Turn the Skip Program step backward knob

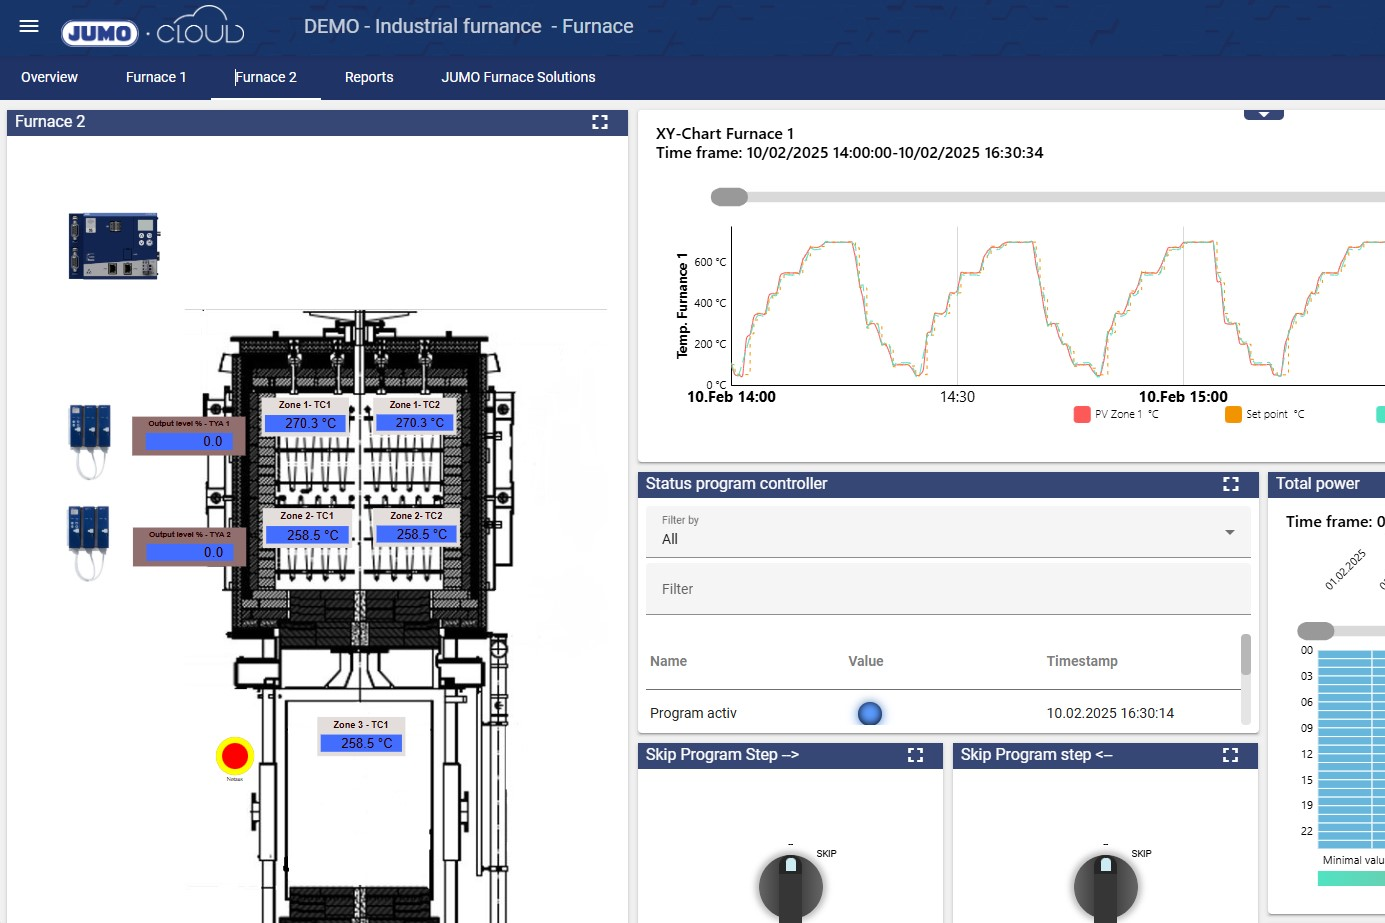(1105, 886)
